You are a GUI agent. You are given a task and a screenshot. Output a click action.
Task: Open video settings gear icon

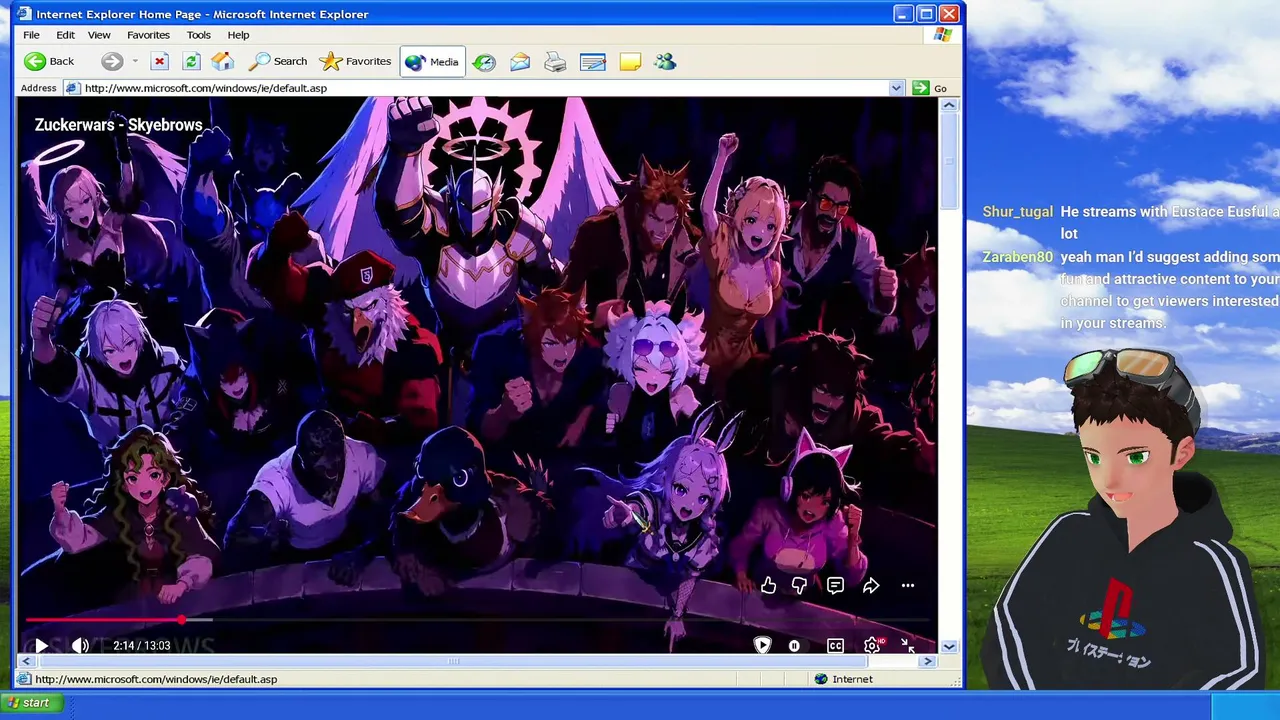pos(872,646)
